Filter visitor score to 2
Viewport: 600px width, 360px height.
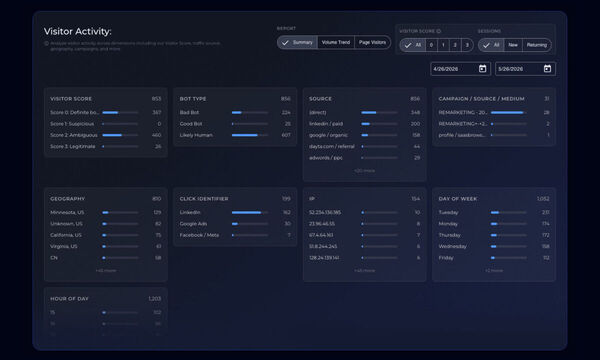(455, 45)
